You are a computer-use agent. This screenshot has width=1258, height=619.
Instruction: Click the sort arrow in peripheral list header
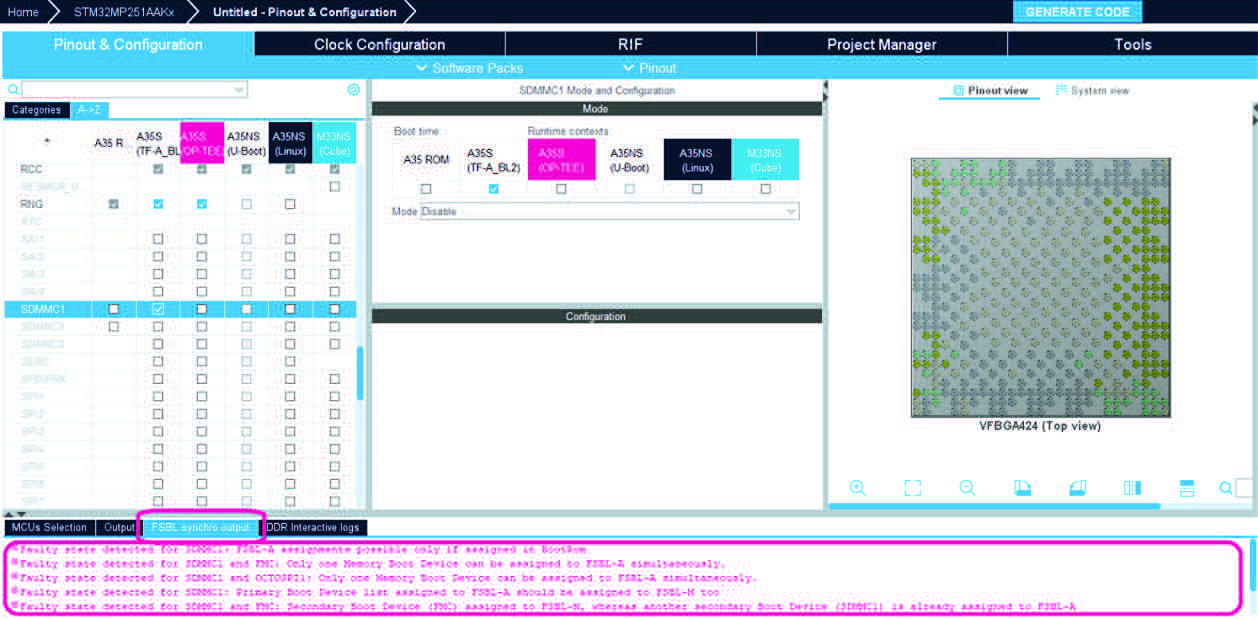click(47, 141)
